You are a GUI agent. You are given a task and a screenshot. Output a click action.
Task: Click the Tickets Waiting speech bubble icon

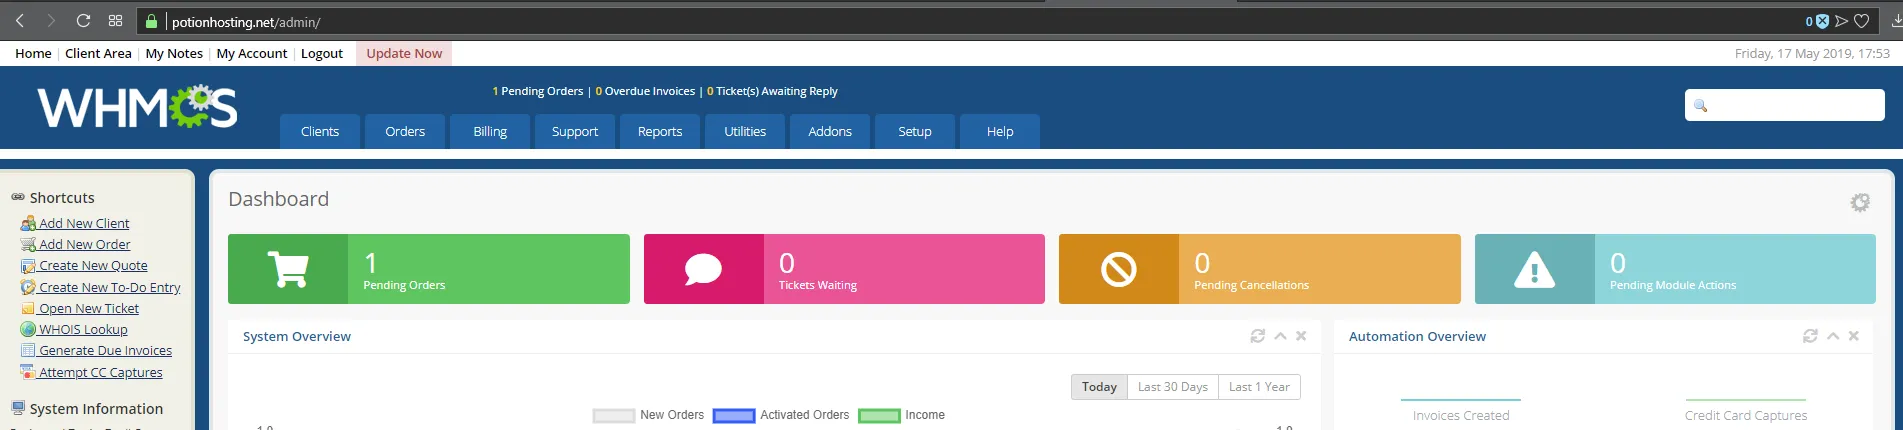click(x=703, y=269)
